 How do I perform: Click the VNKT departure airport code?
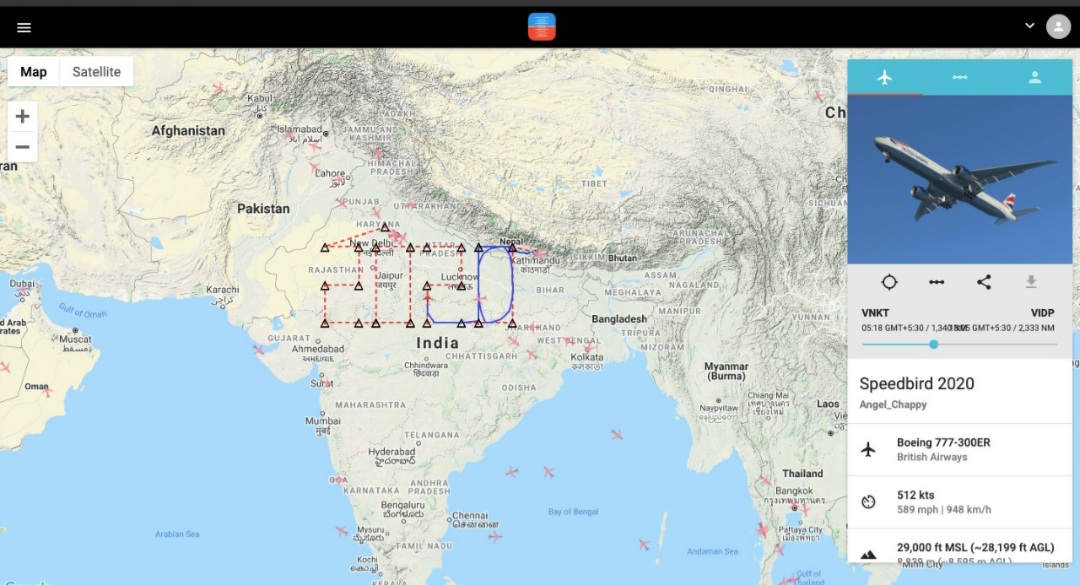(875, 313)
